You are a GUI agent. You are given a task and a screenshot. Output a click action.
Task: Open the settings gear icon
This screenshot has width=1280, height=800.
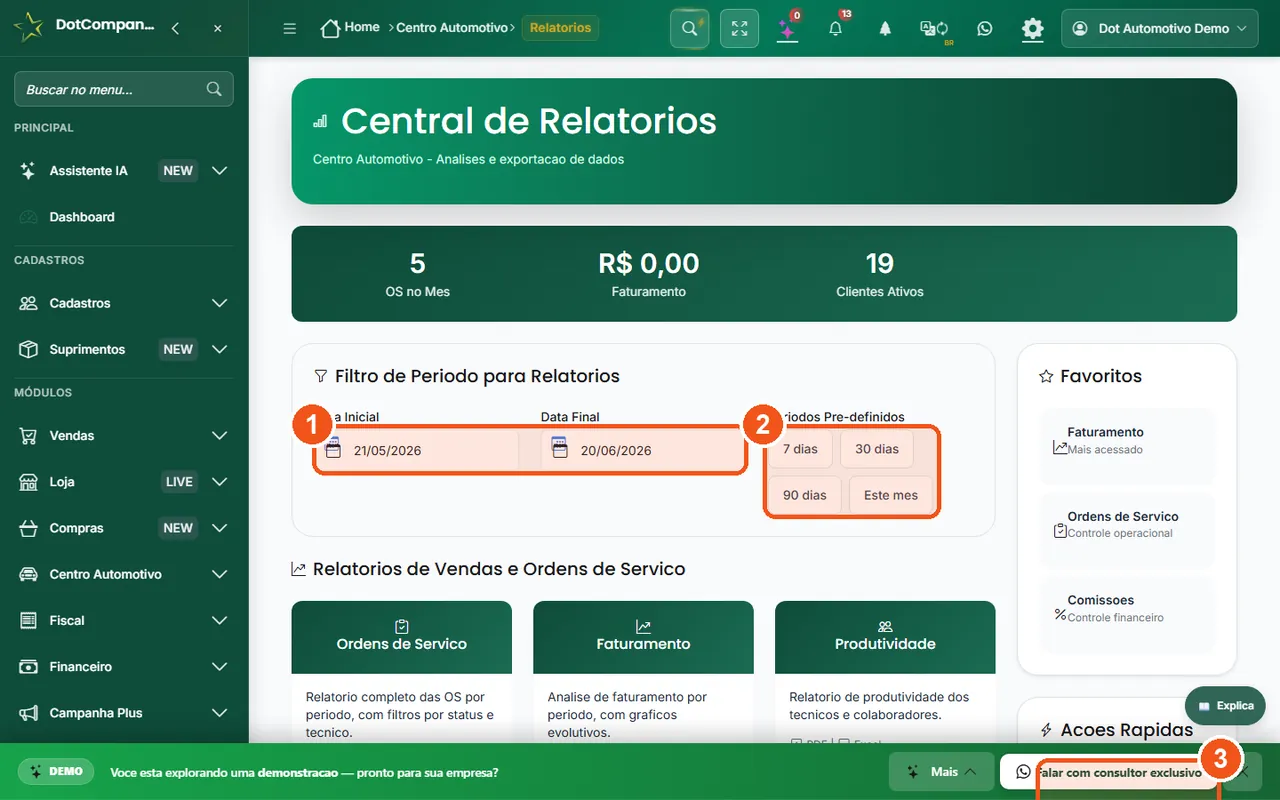1033,29
